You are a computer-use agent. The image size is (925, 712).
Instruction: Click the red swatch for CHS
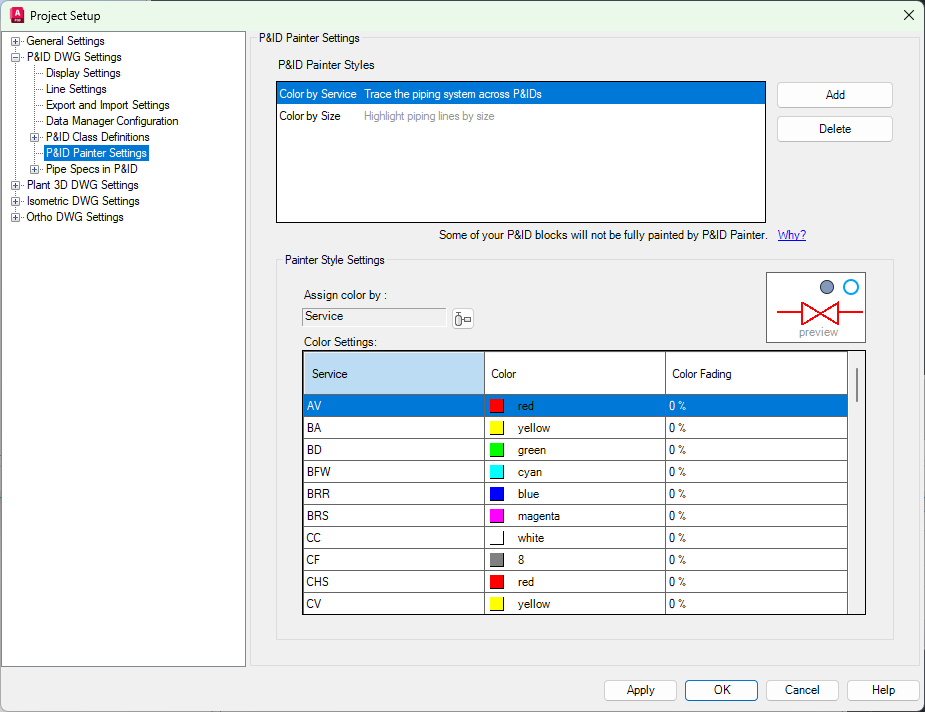point(497,582)
